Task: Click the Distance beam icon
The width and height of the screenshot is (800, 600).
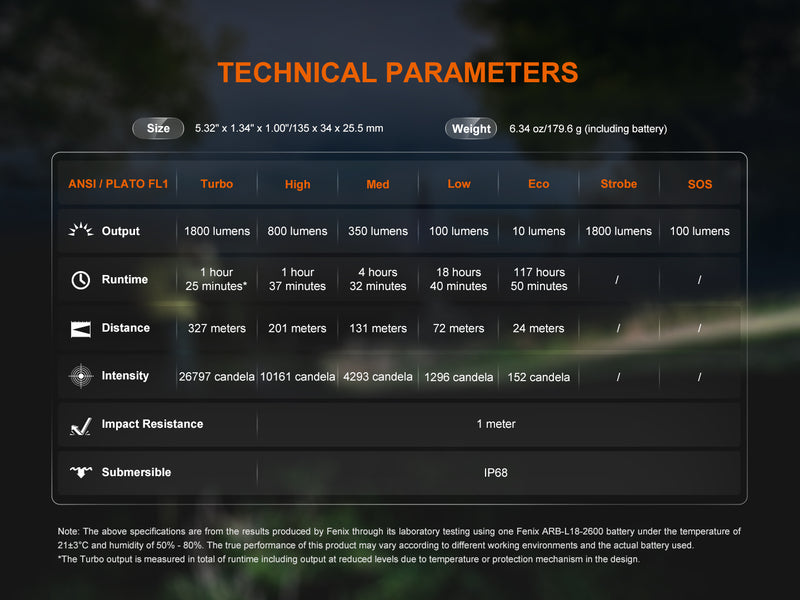Action: click(81, 328)
